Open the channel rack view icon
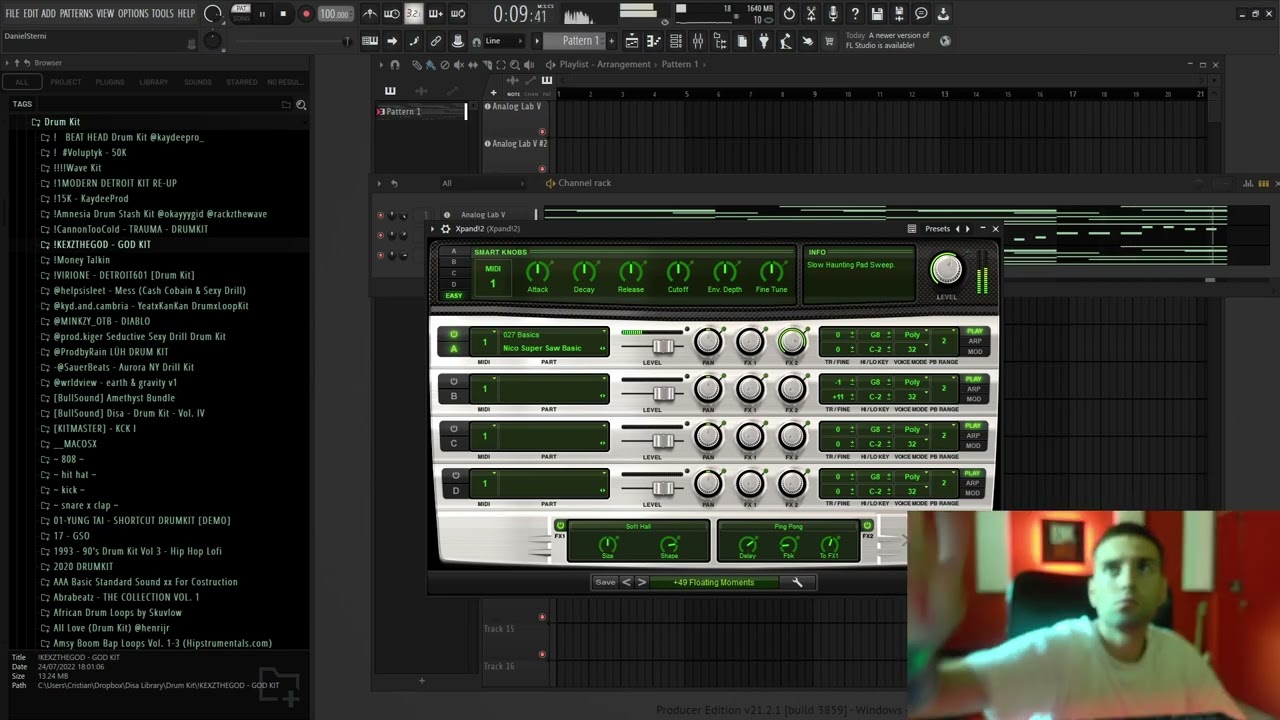The width and height of the screenshot is (1280, 720). [x=676, y=41]
